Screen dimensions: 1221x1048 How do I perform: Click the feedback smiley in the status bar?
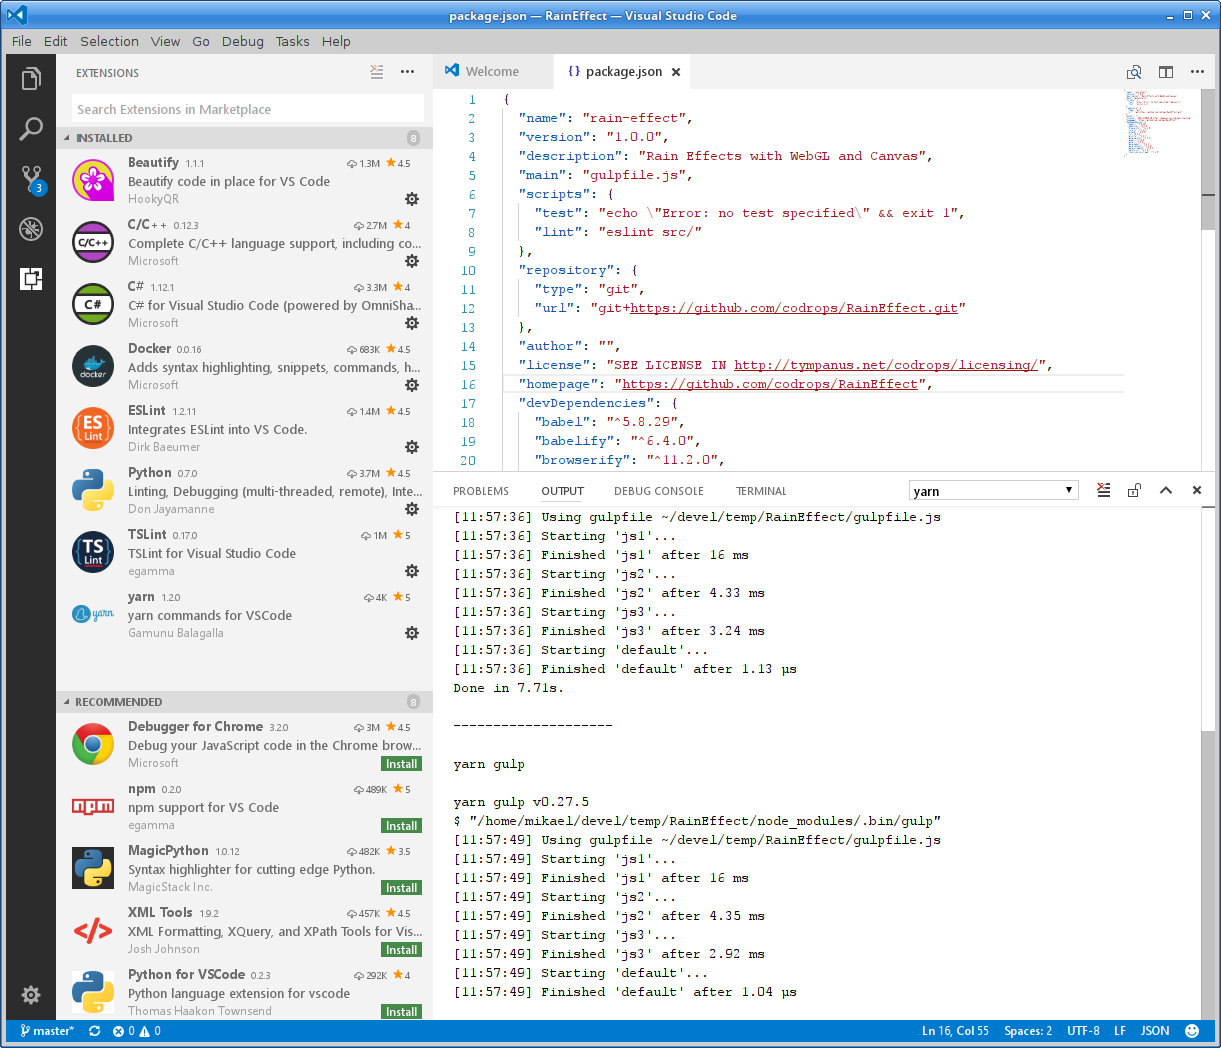click(1192, 1031)
